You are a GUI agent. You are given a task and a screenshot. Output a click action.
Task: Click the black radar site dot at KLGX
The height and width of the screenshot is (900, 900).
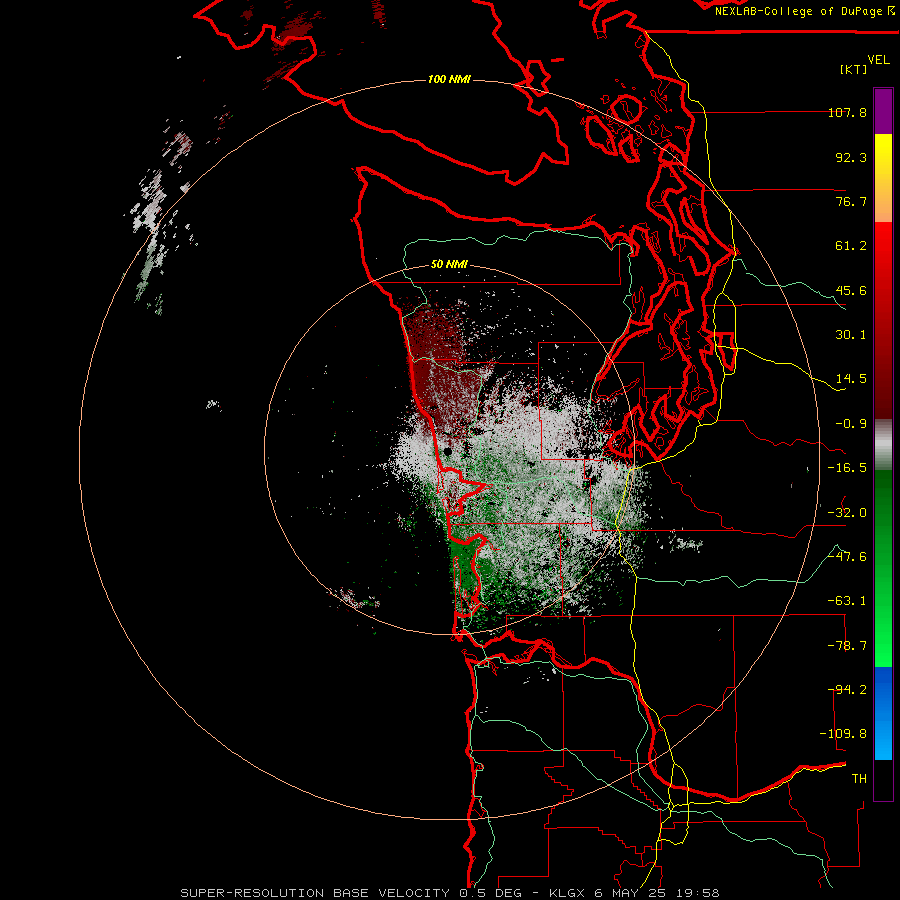448,452
